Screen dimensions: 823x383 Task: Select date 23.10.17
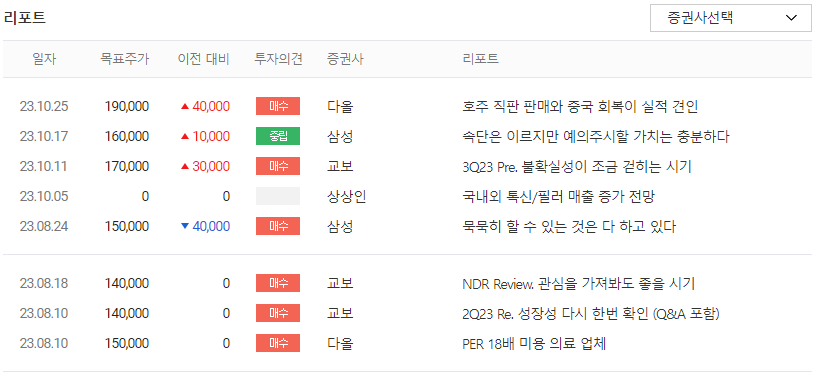click(x=44, y=136)
